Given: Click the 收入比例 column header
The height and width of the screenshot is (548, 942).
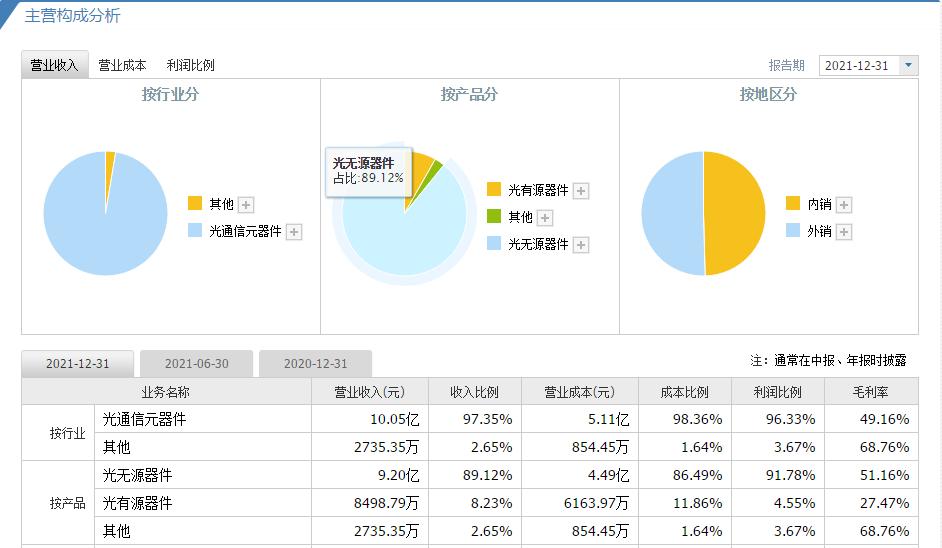Looking at the screenshot, I should (x=475, y=392).
